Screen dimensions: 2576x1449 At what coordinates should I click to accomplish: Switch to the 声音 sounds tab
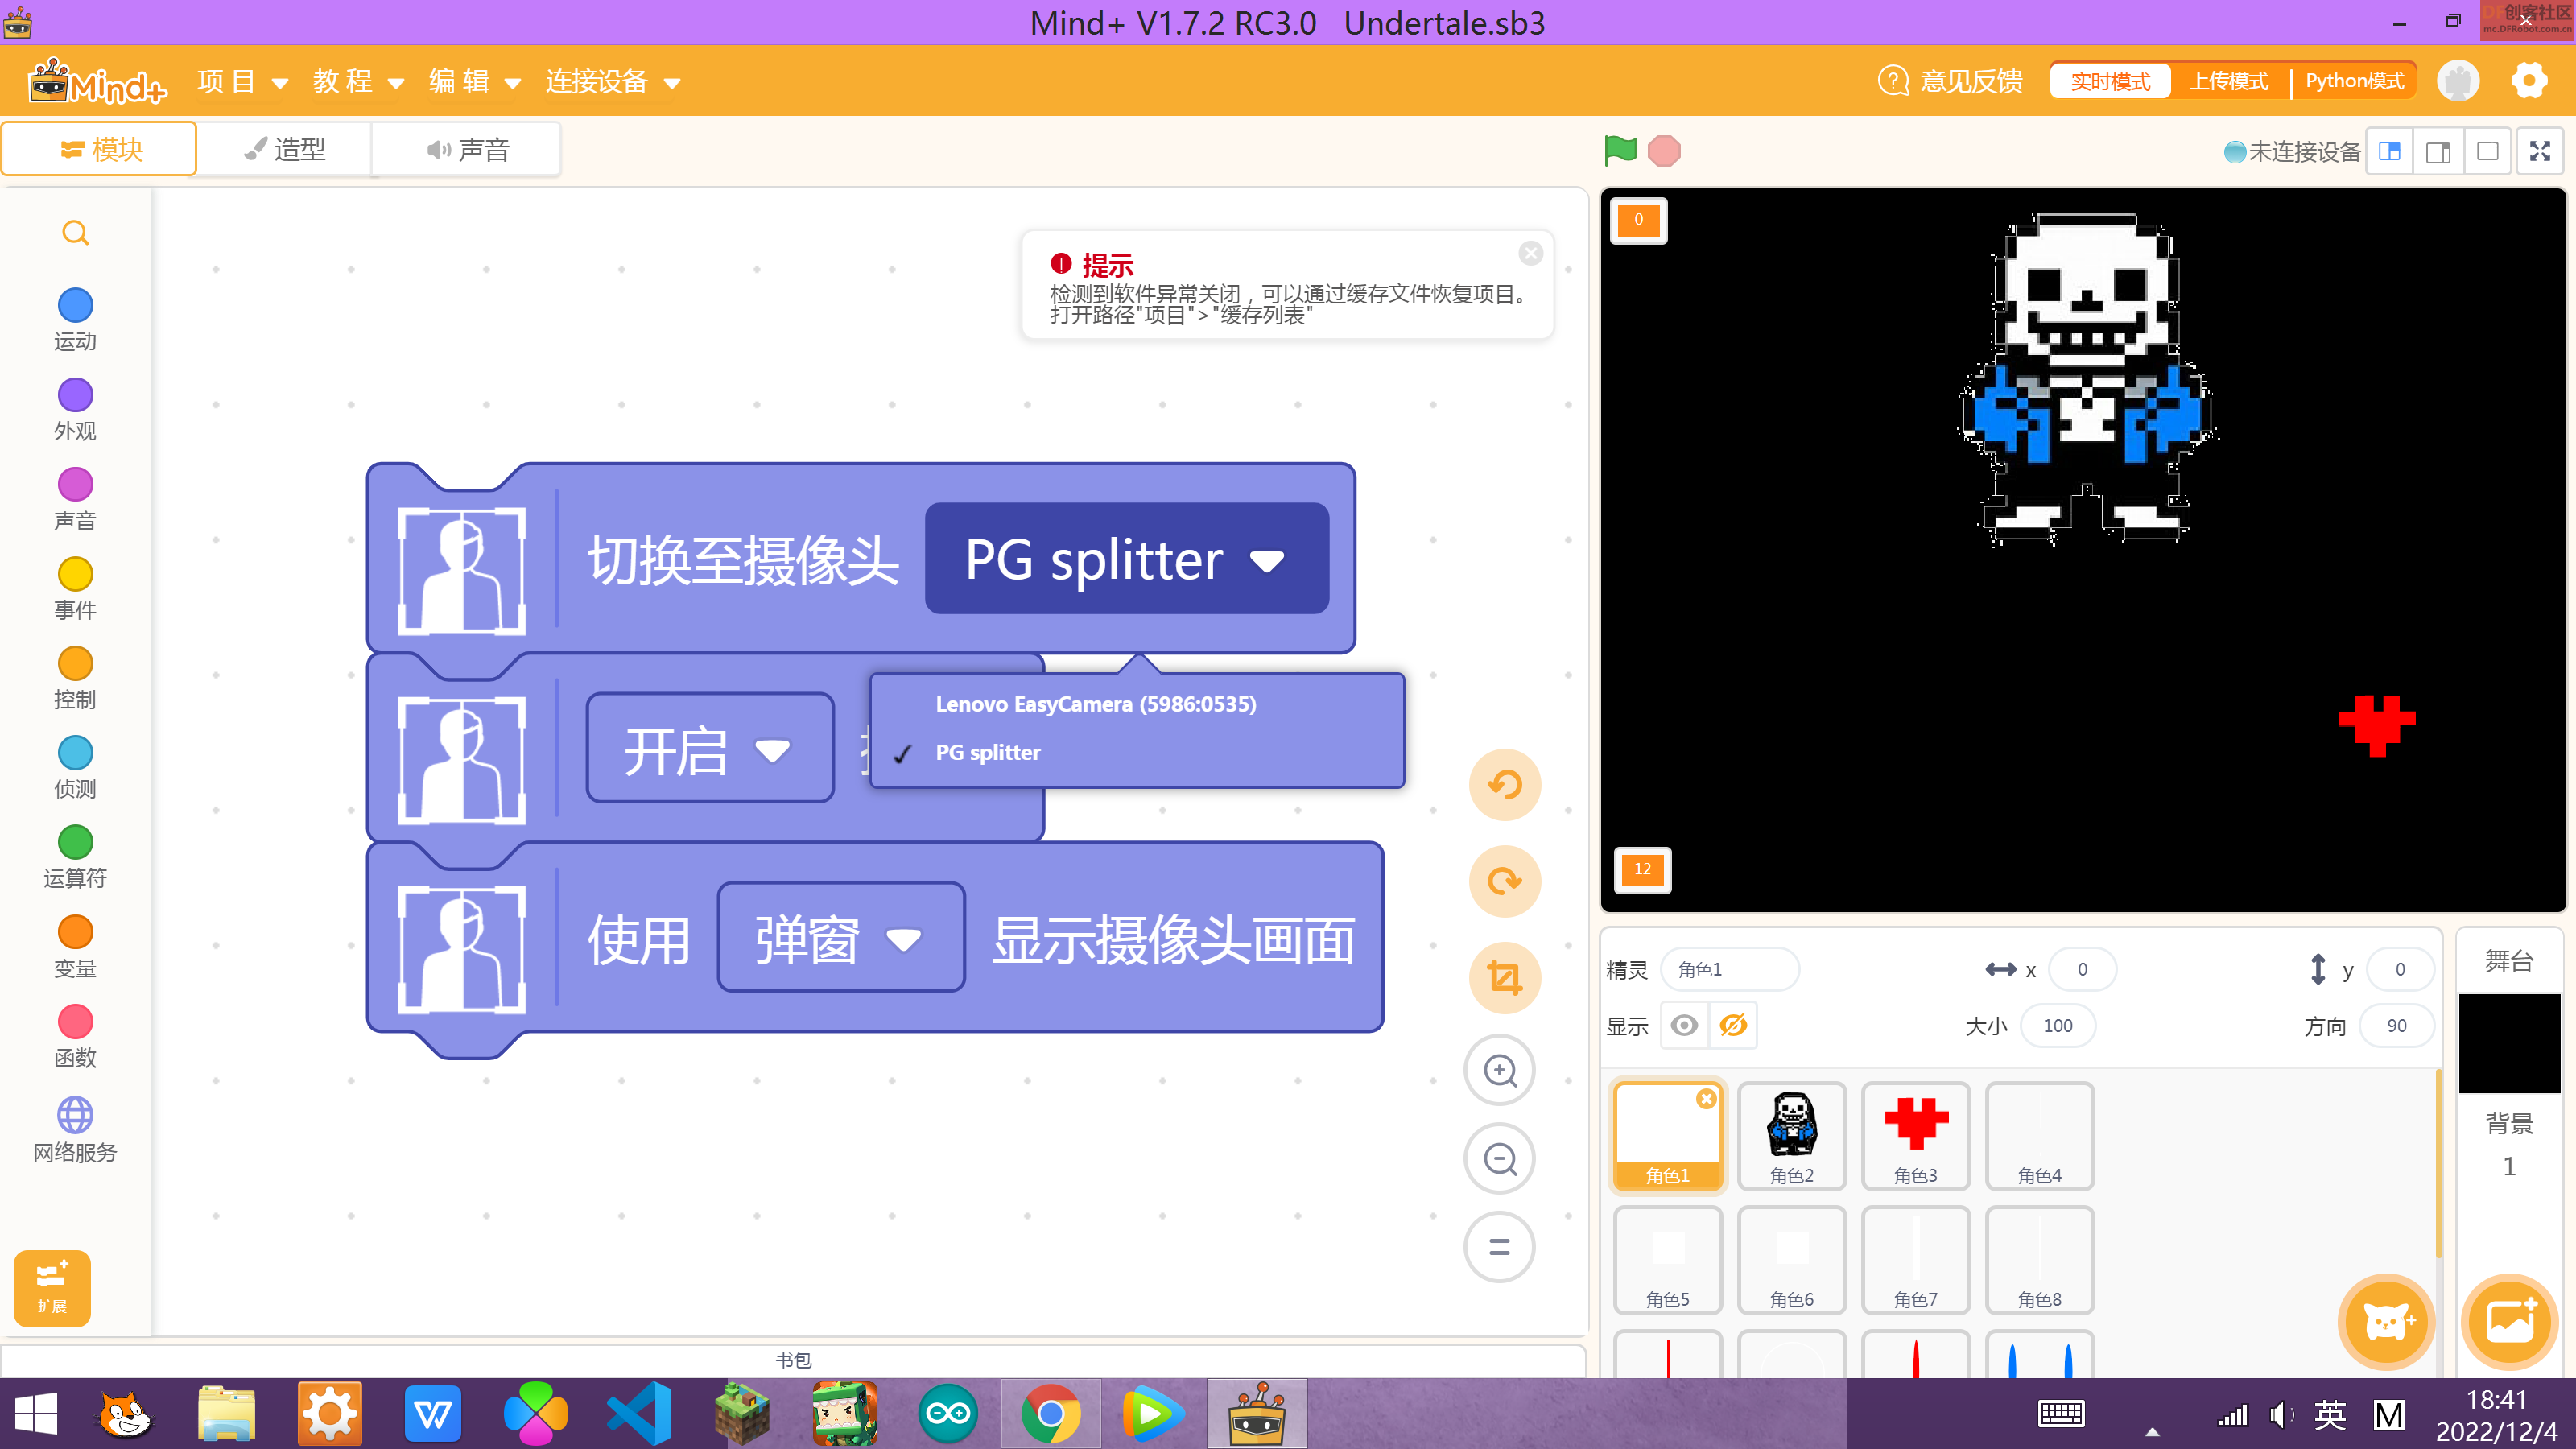[467, 149]
